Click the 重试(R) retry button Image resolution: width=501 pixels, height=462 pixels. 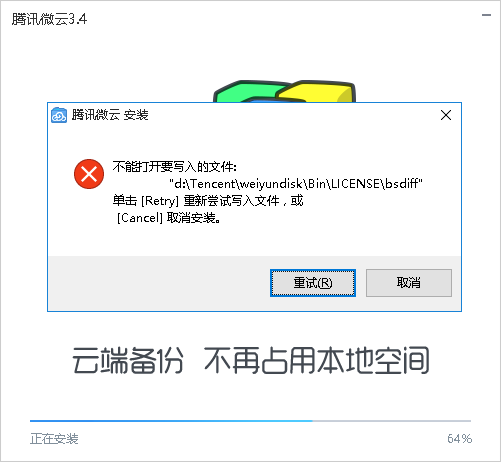click(x=313, y=283)
